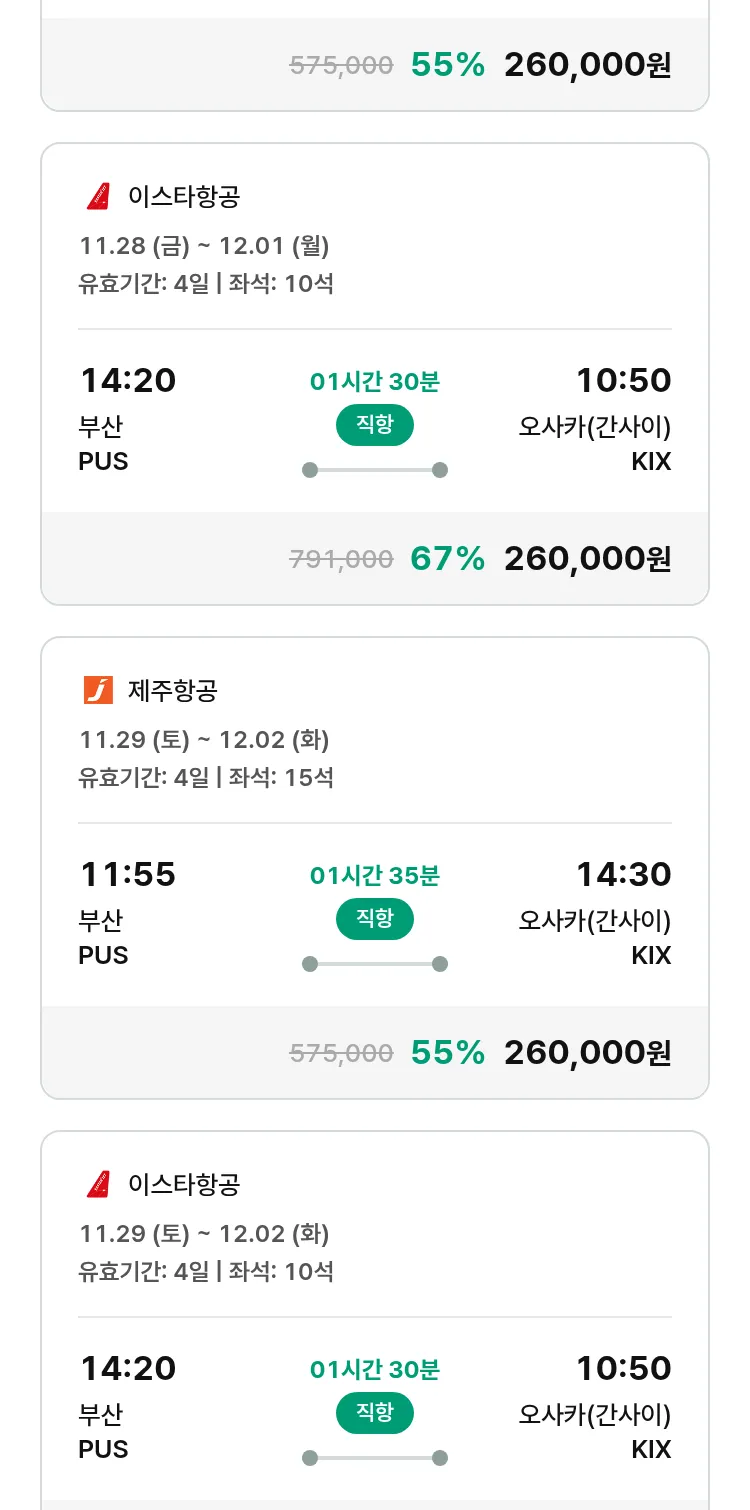Screen dimensions: 750x1510
Task: Click the 14:30 arrival time
Action: (x=623, y=875)
